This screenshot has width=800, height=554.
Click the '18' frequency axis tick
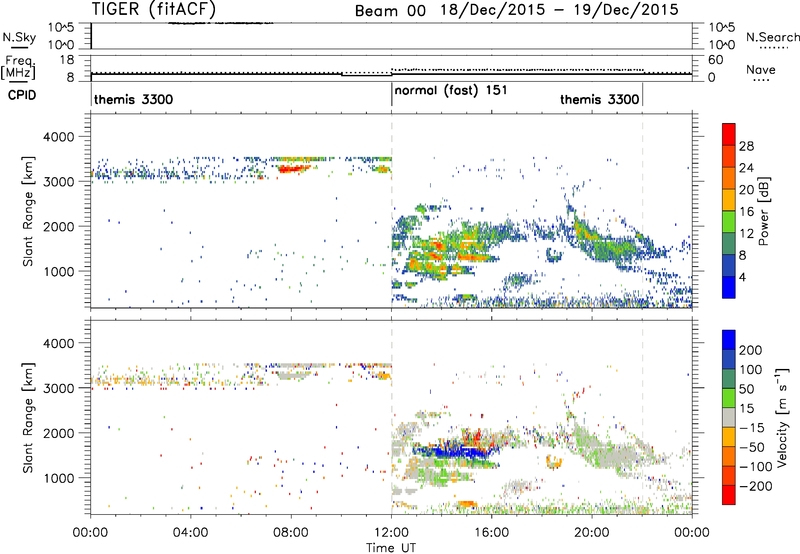click(x=68, y=60)
